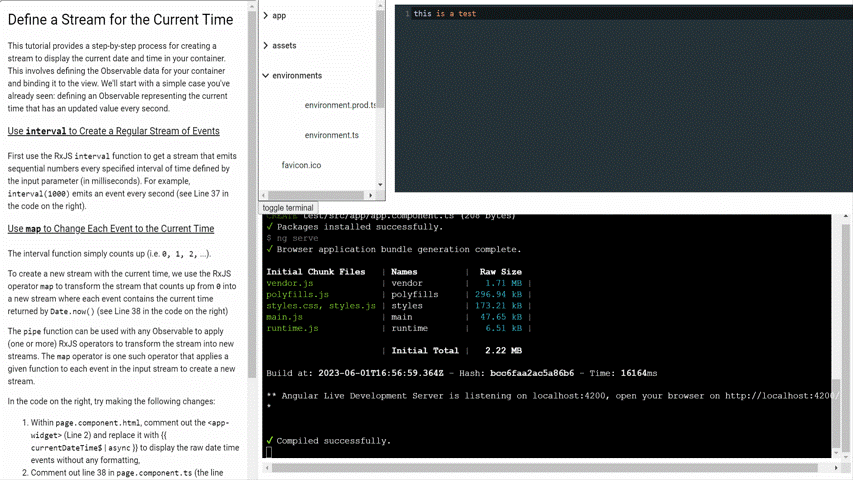Click terminal scrollbar up arrow

pos(846,217)
